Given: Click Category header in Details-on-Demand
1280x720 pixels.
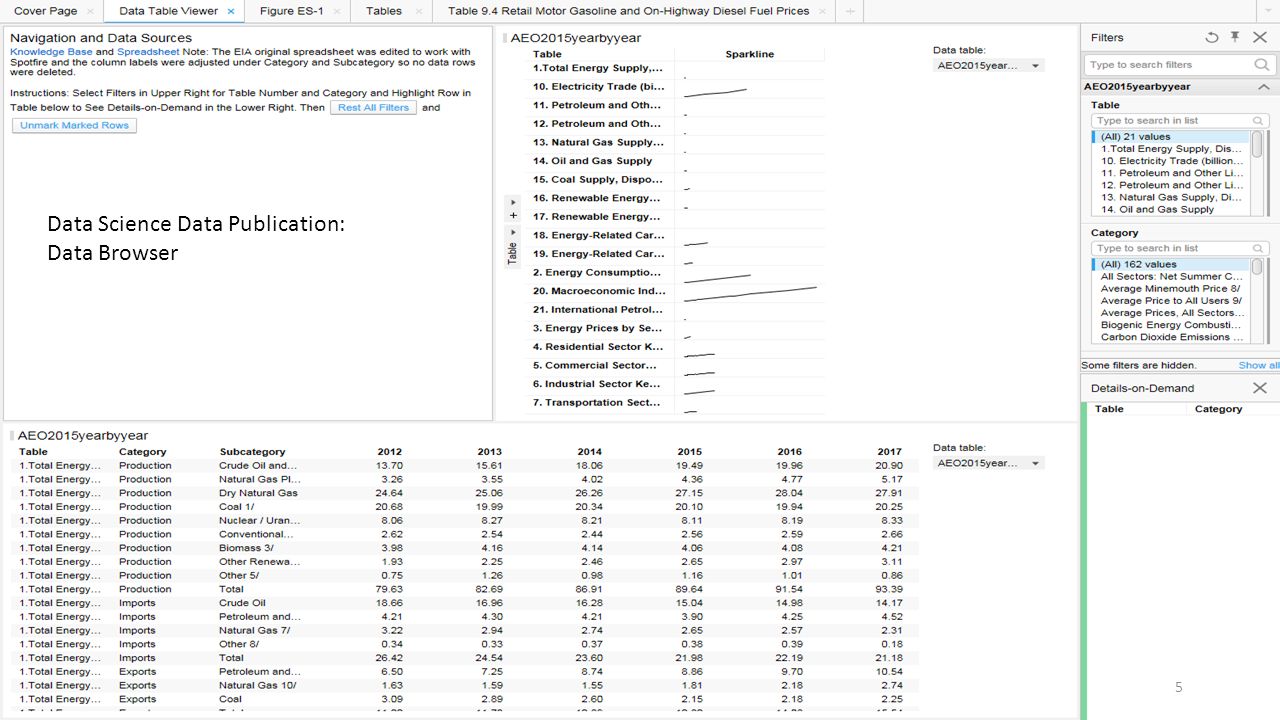Looking at the screenshot, I should click(x=1218, y=409).
